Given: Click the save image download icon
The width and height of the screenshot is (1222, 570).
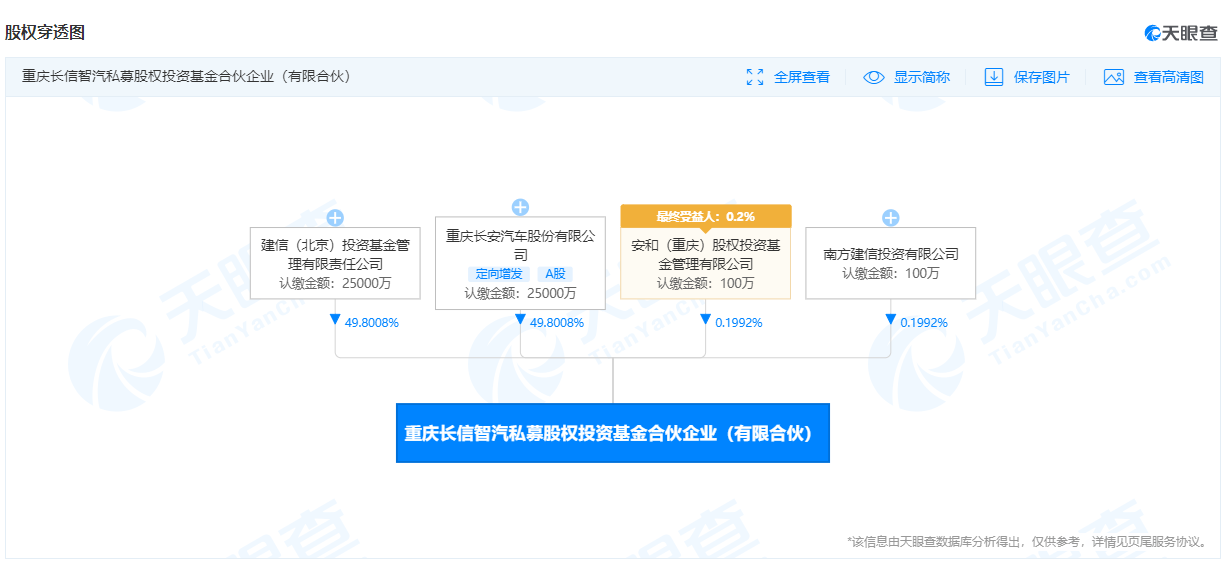Looking at the screenshot, I should tap(993, 77).
